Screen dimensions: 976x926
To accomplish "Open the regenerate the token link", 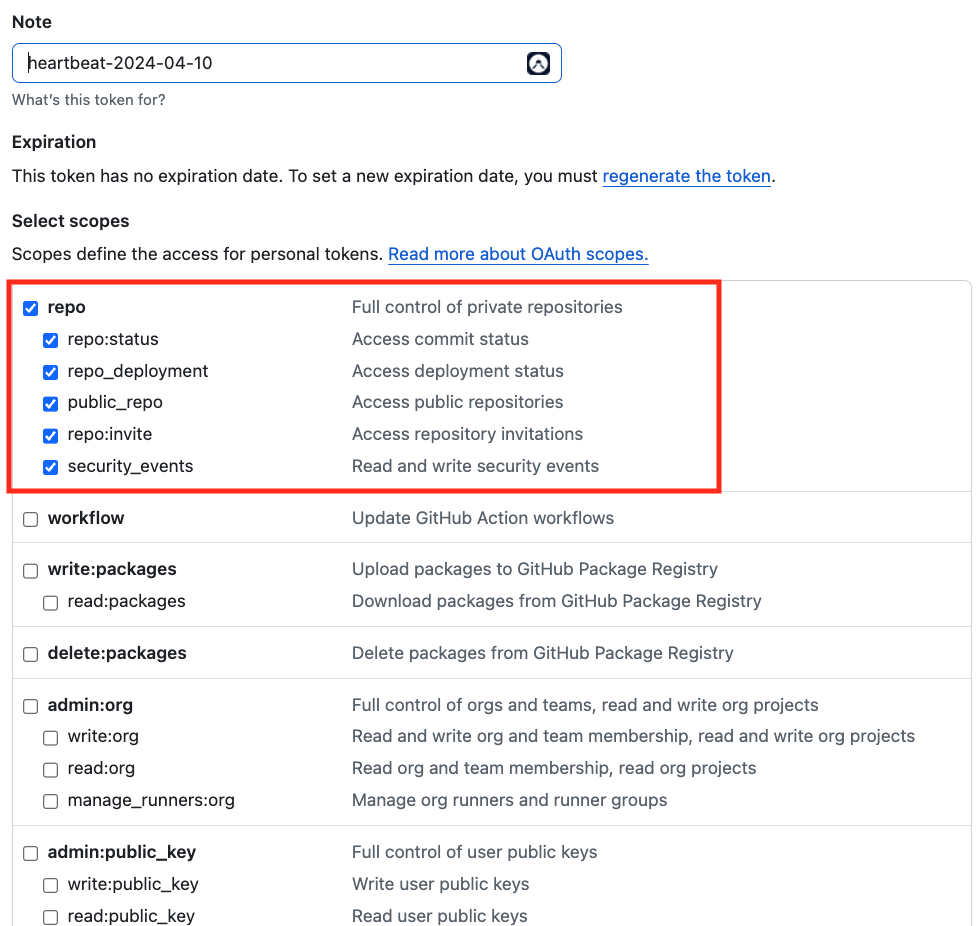I will (x=686, y=176).
